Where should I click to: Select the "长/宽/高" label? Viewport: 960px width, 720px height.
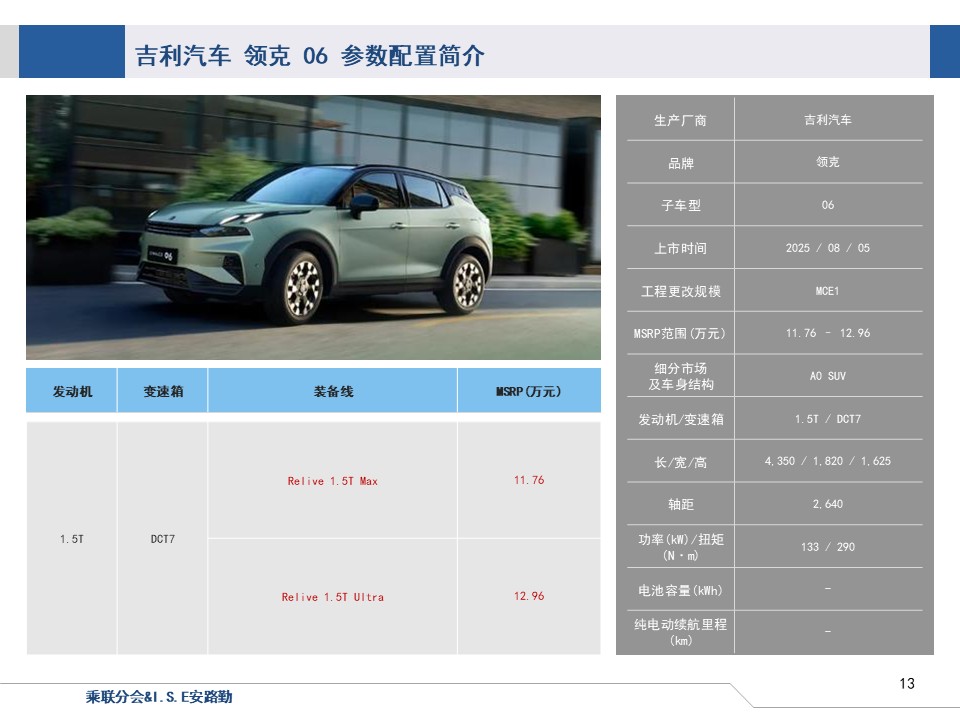click(680, 462)
